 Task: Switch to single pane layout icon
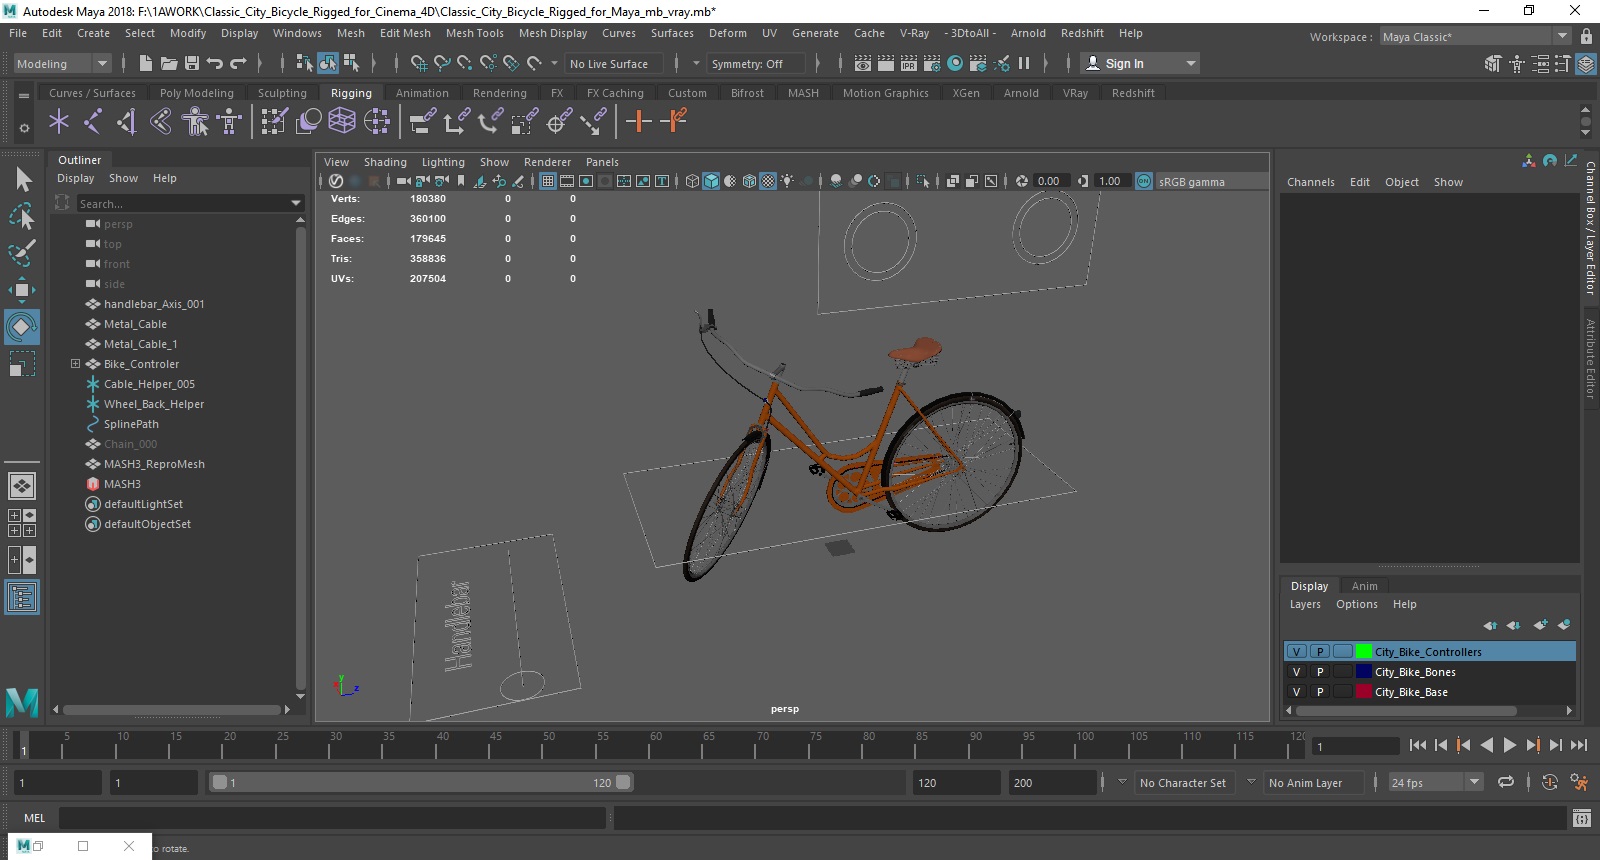click(22, 486)
